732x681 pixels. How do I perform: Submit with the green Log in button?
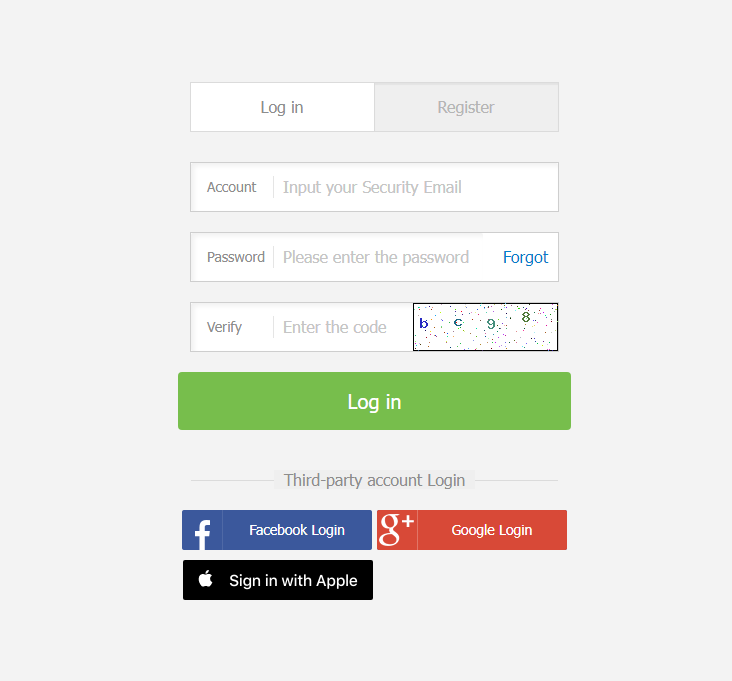coord(374,401)
